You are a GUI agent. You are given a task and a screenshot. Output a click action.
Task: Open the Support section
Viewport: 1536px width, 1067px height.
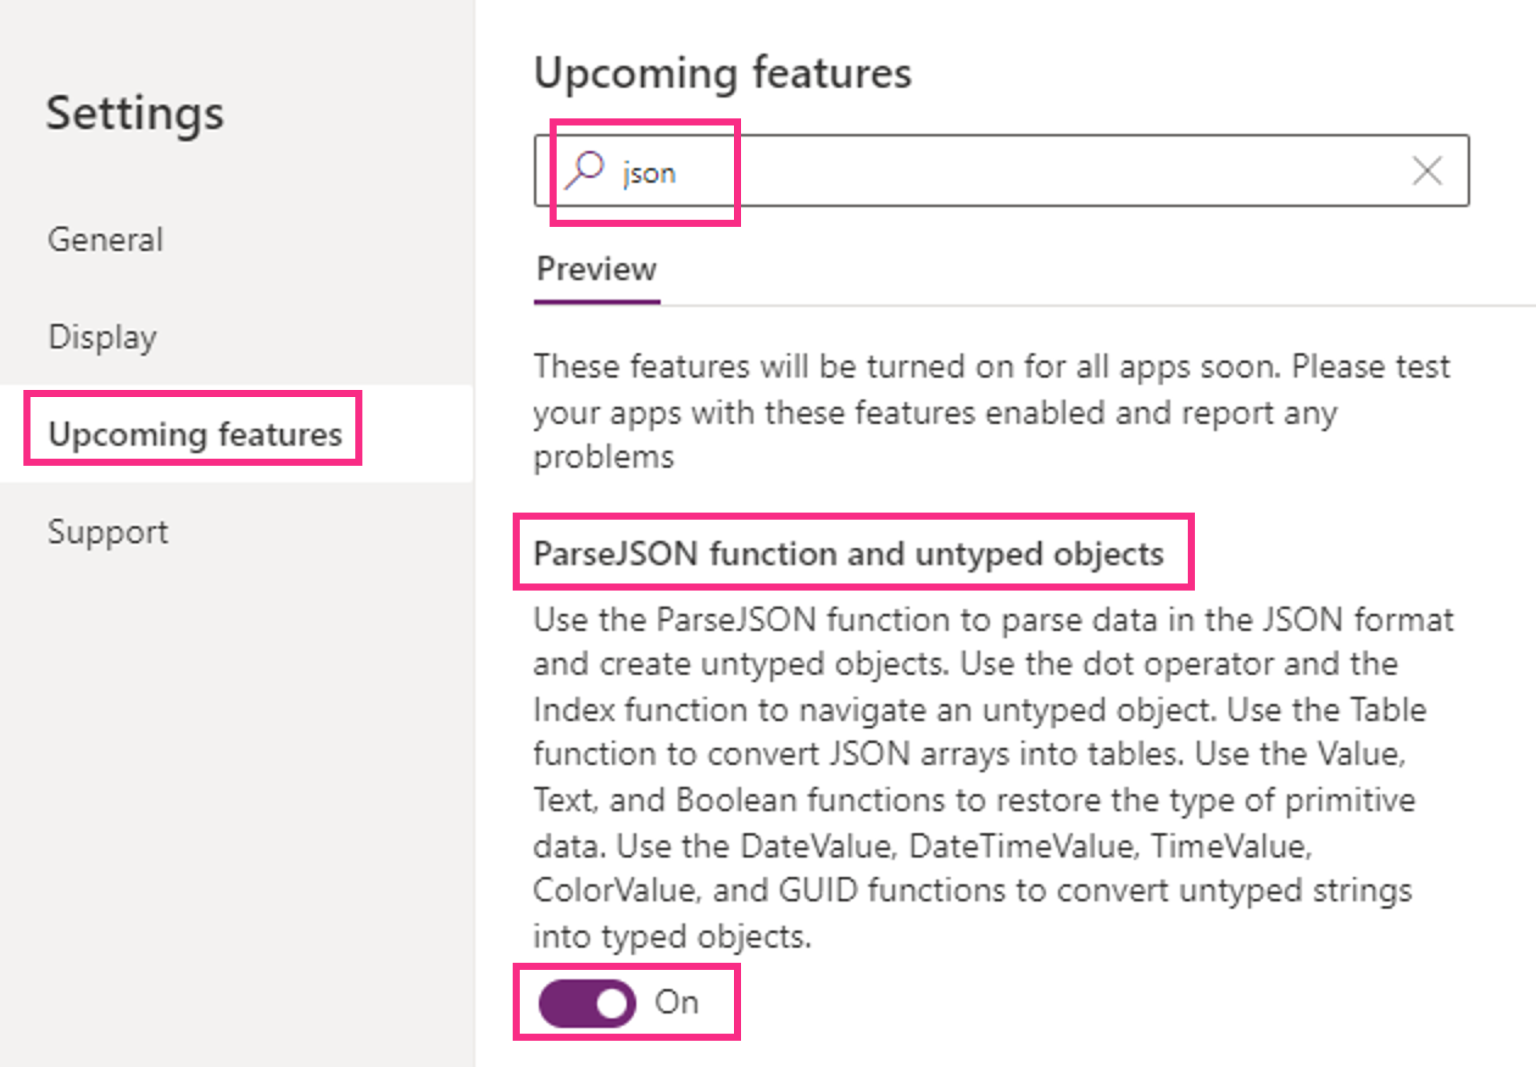coord(108,532)
